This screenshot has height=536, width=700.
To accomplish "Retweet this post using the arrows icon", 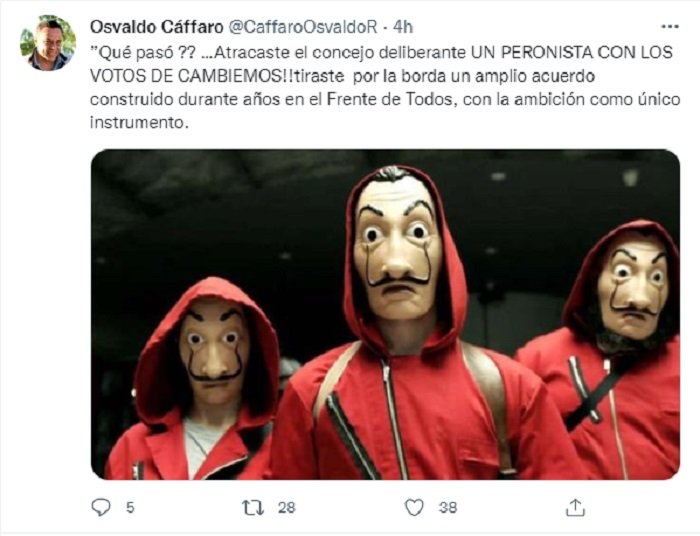I will [x=253, y=507].
